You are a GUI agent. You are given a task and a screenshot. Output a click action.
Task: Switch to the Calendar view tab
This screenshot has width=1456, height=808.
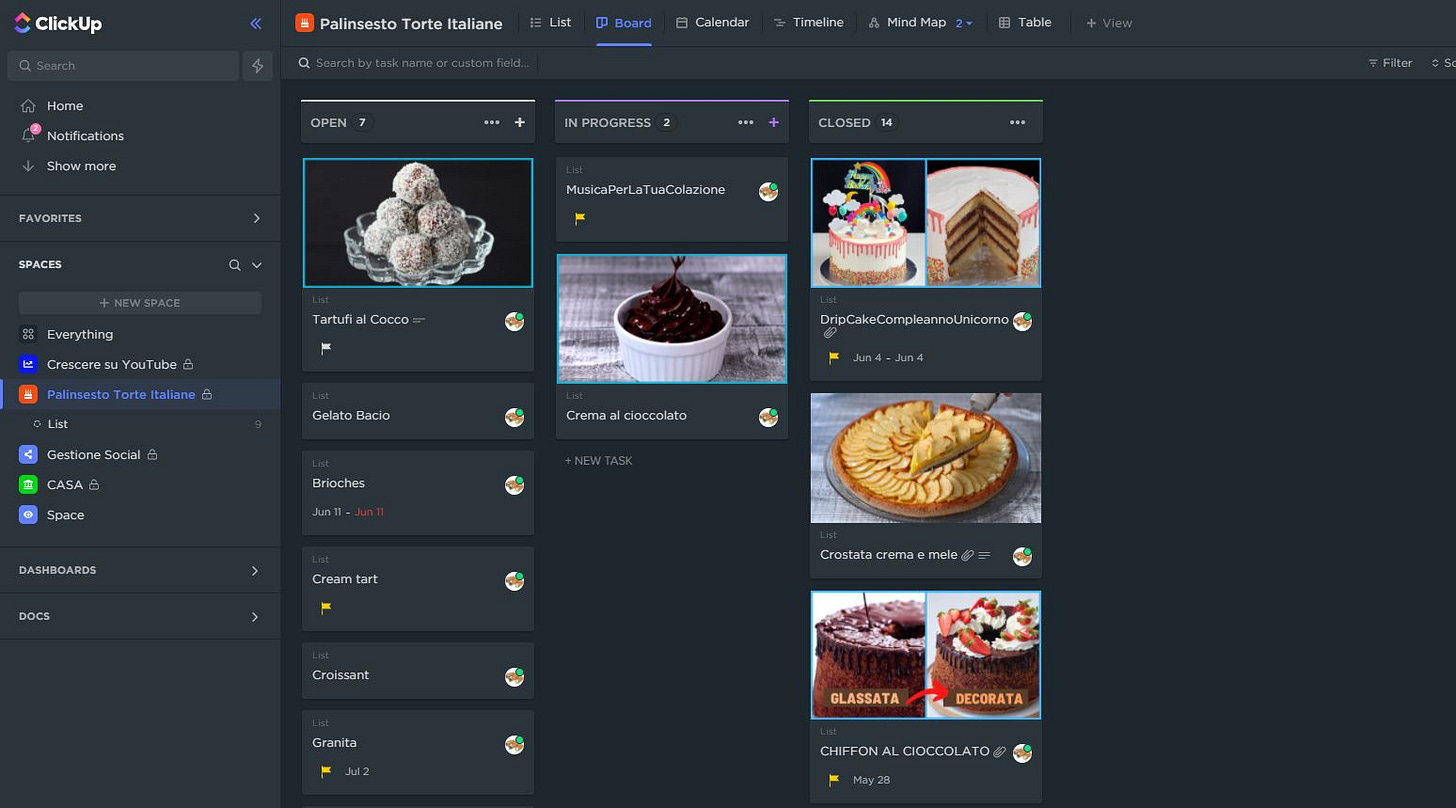click(713, 22)
